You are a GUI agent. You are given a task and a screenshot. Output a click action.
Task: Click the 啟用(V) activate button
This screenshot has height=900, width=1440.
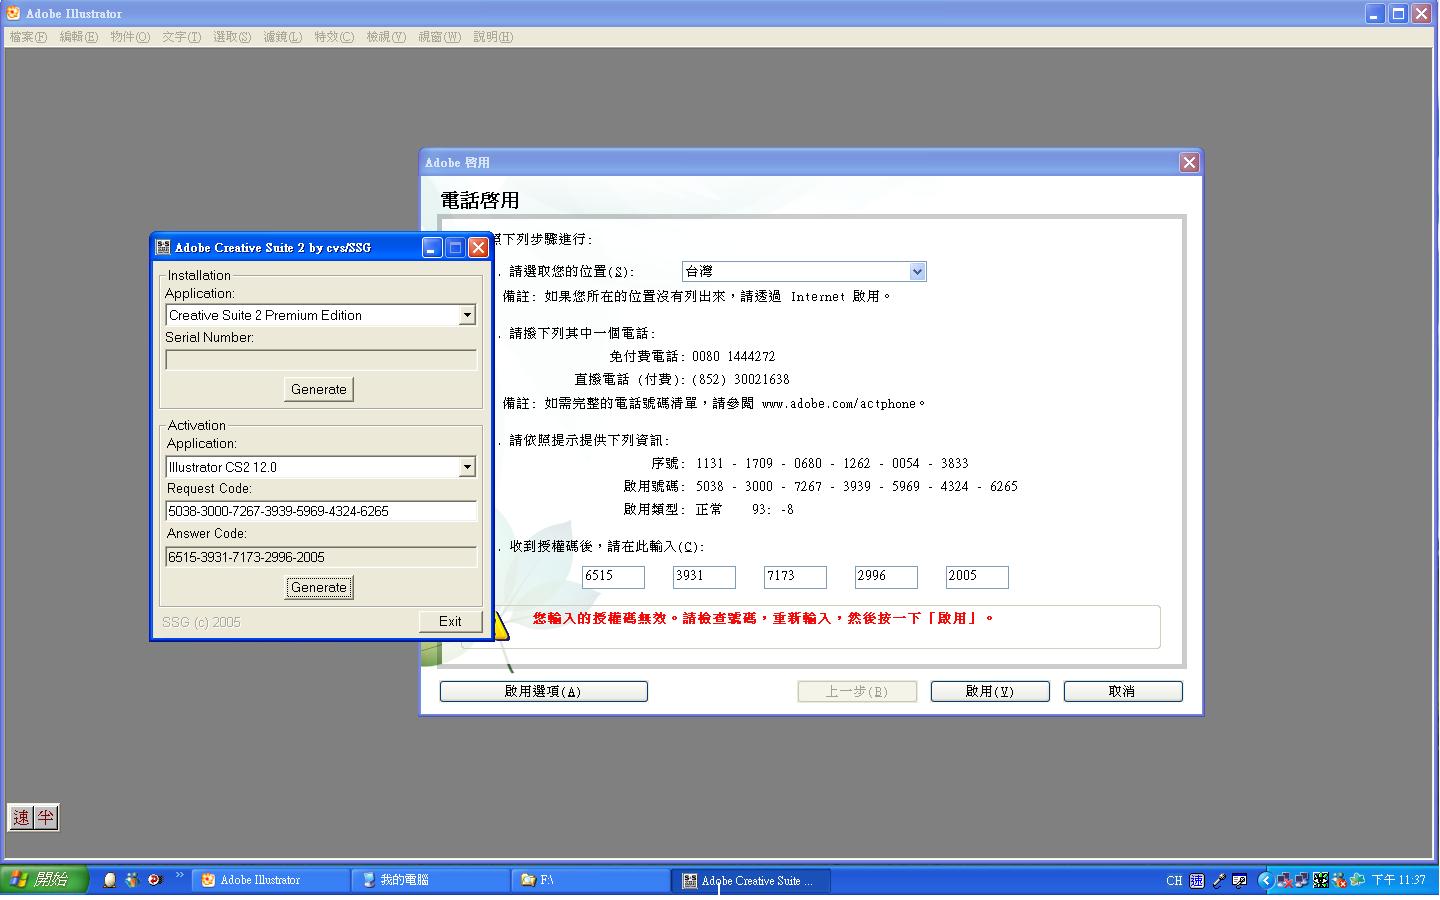[990, 691]
